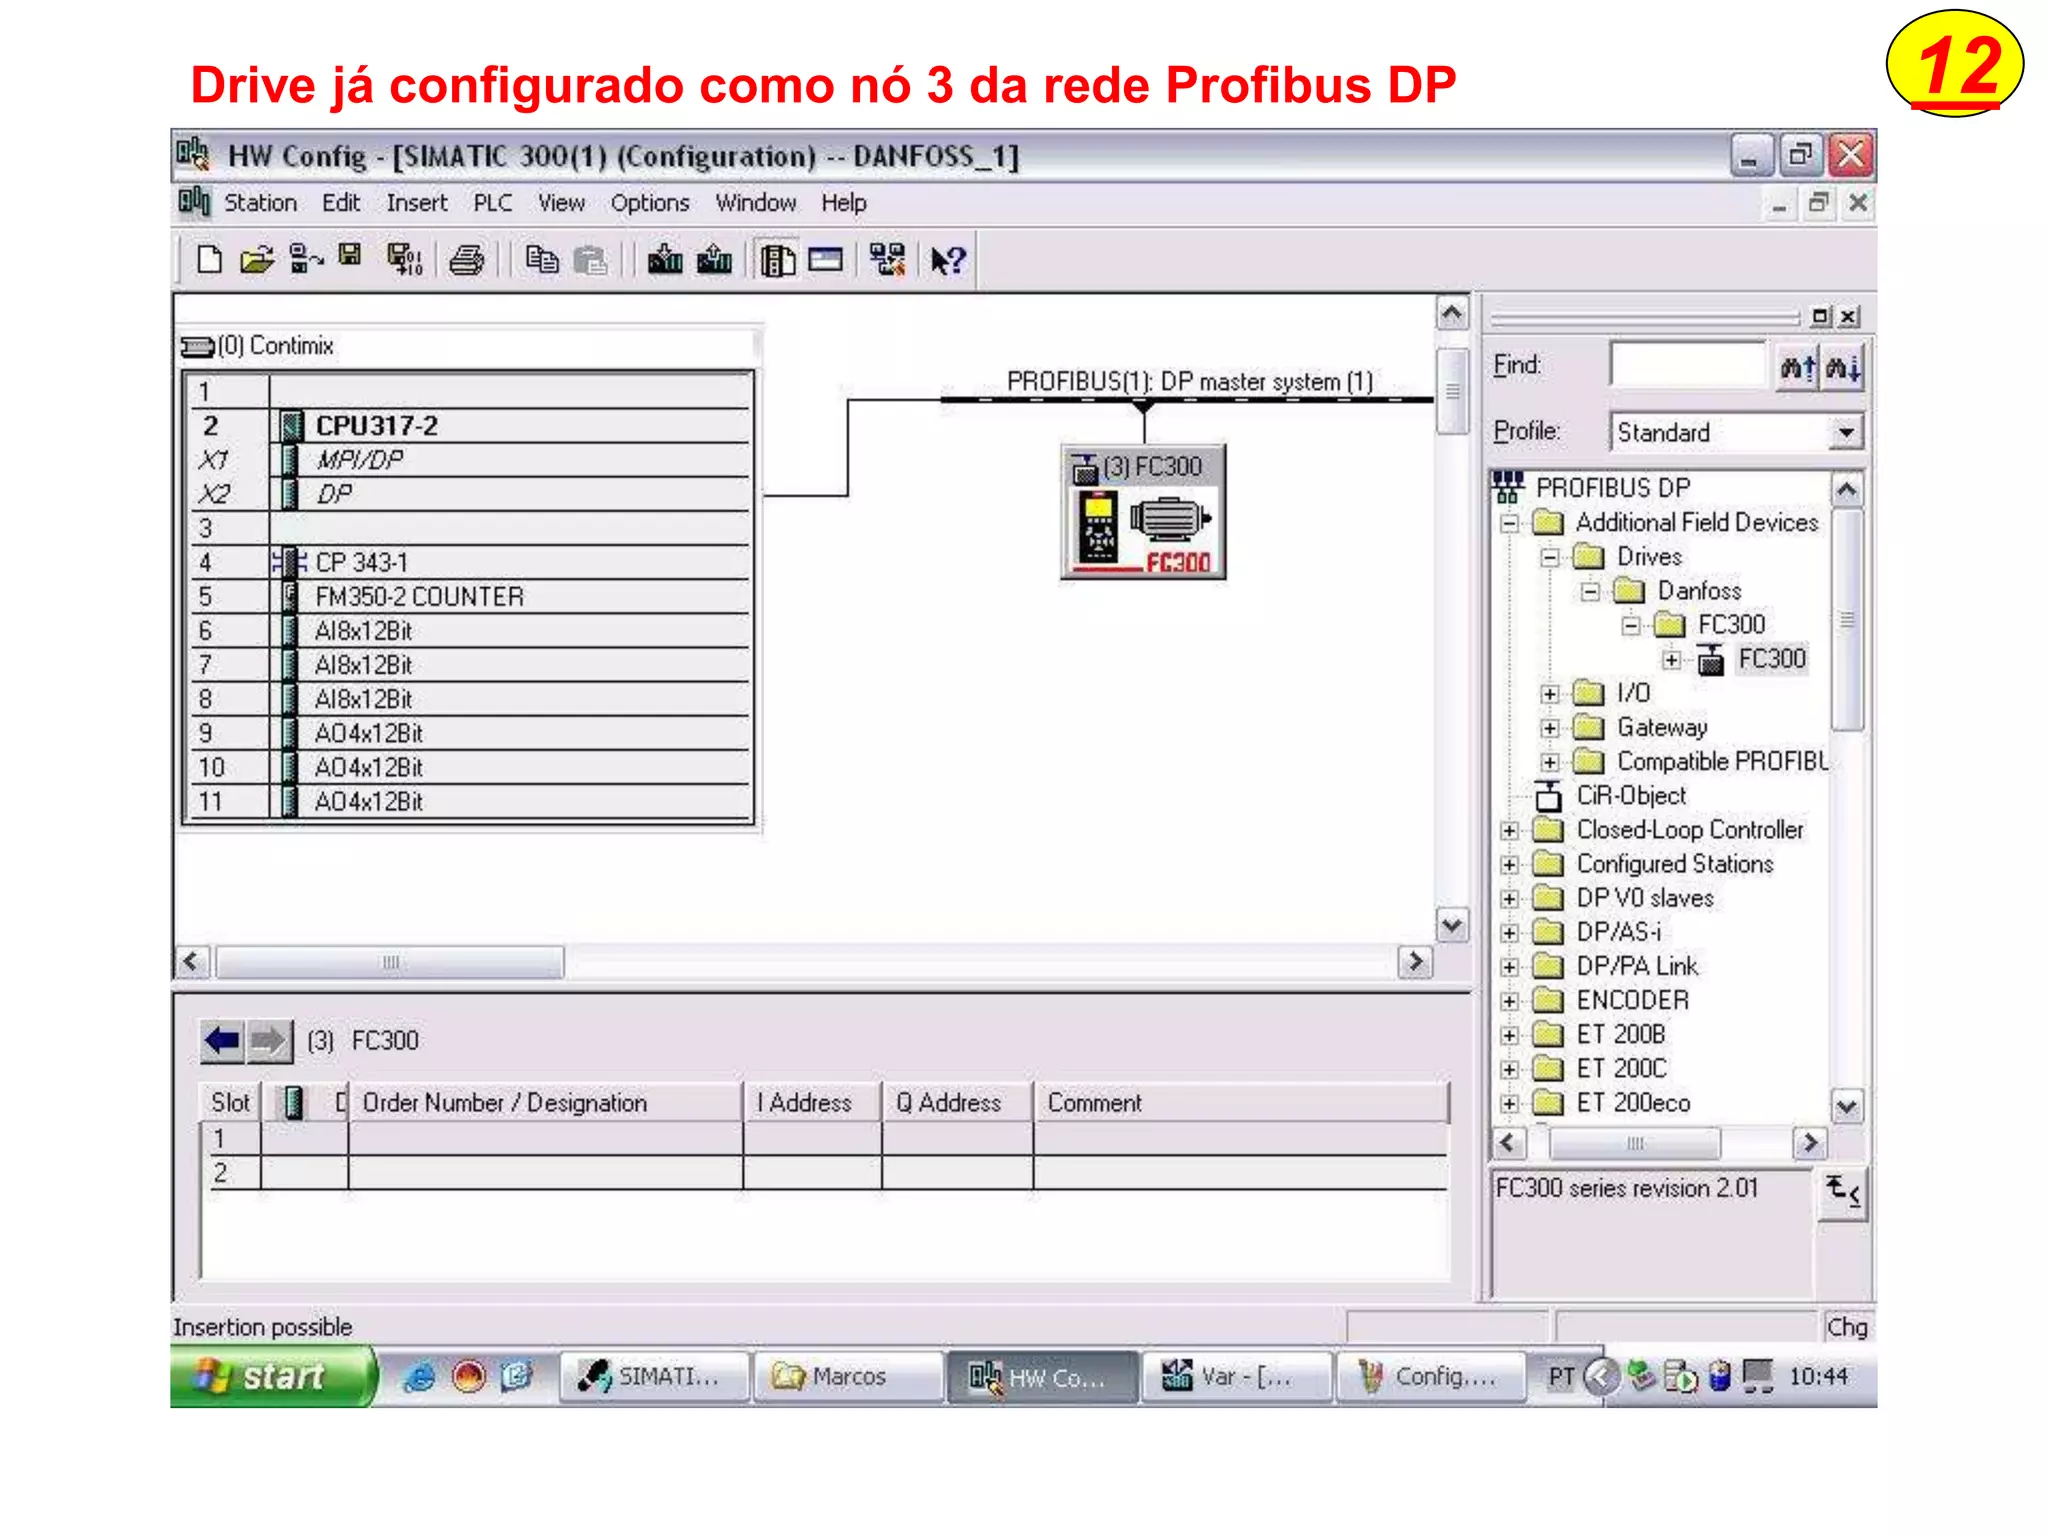Collapse the Additional Field Devices folder
The height and width of the screenshot is (1536, 2048).
tap(1510, 523)
